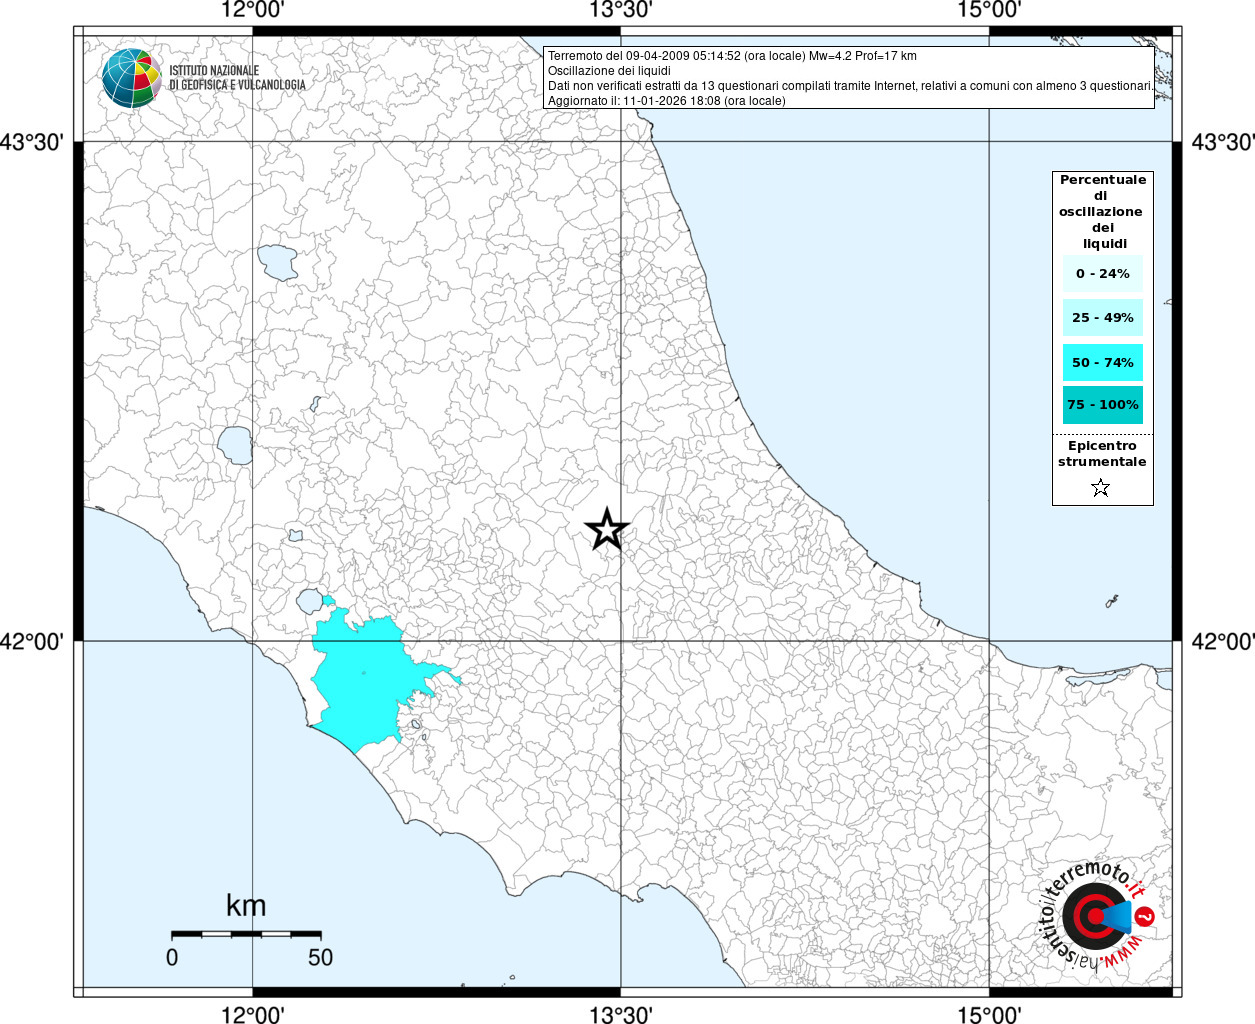Click the 'Terremoto del 09-04-2009' header line
The height and width of the screenshot is (1024, 1255).
pyautogui.click(x=732, y=56)
